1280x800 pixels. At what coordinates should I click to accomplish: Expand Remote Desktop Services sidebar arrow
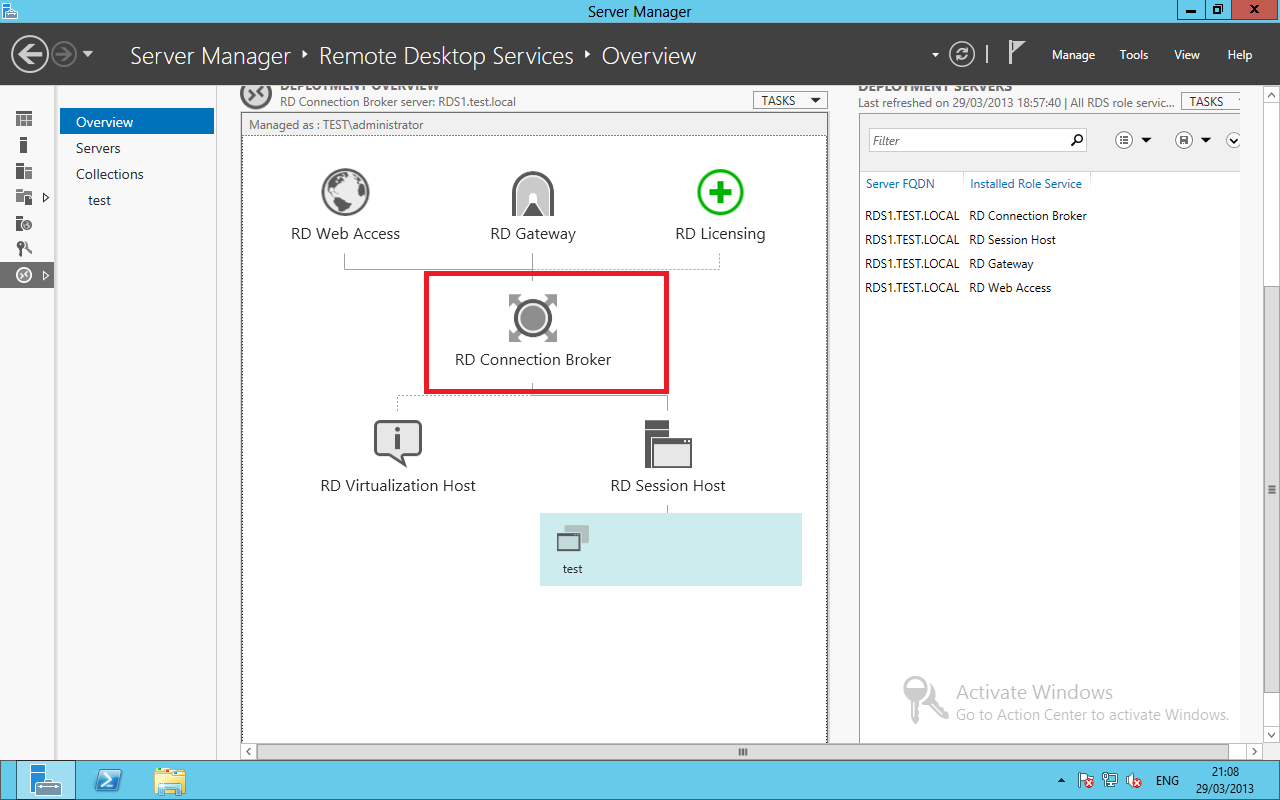pyautogui.click(x=46, y=275)
